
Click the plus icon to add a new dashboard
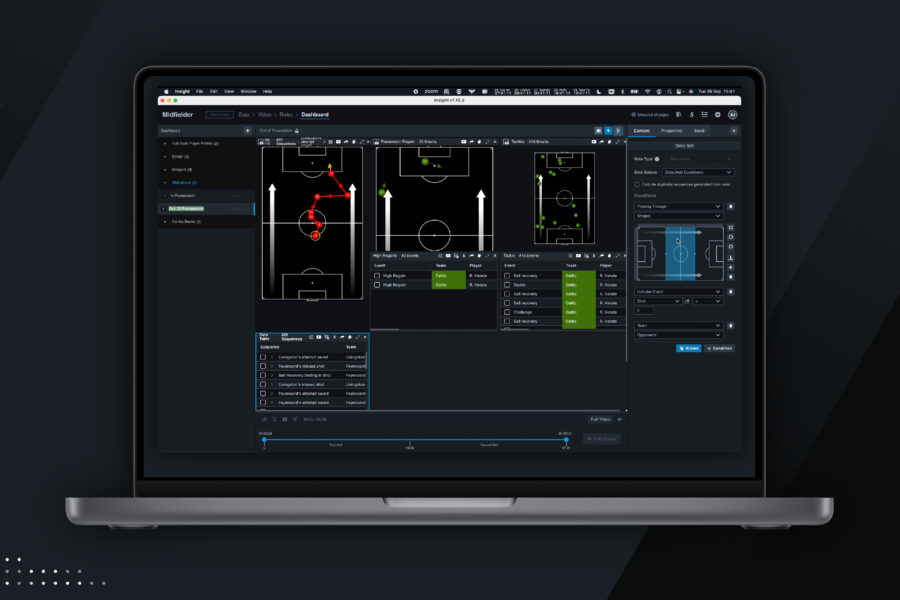pyautogui.click(x=247, y=130)
